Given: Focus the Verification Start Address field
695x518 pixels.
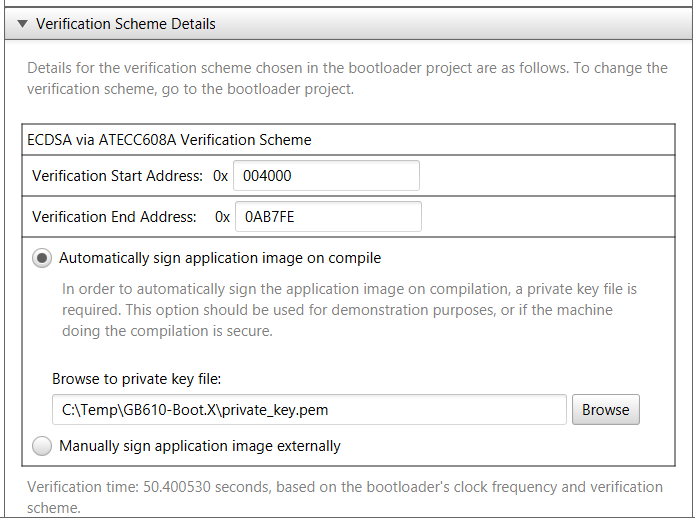Looking at the screenshot, I should pos(325,176).
